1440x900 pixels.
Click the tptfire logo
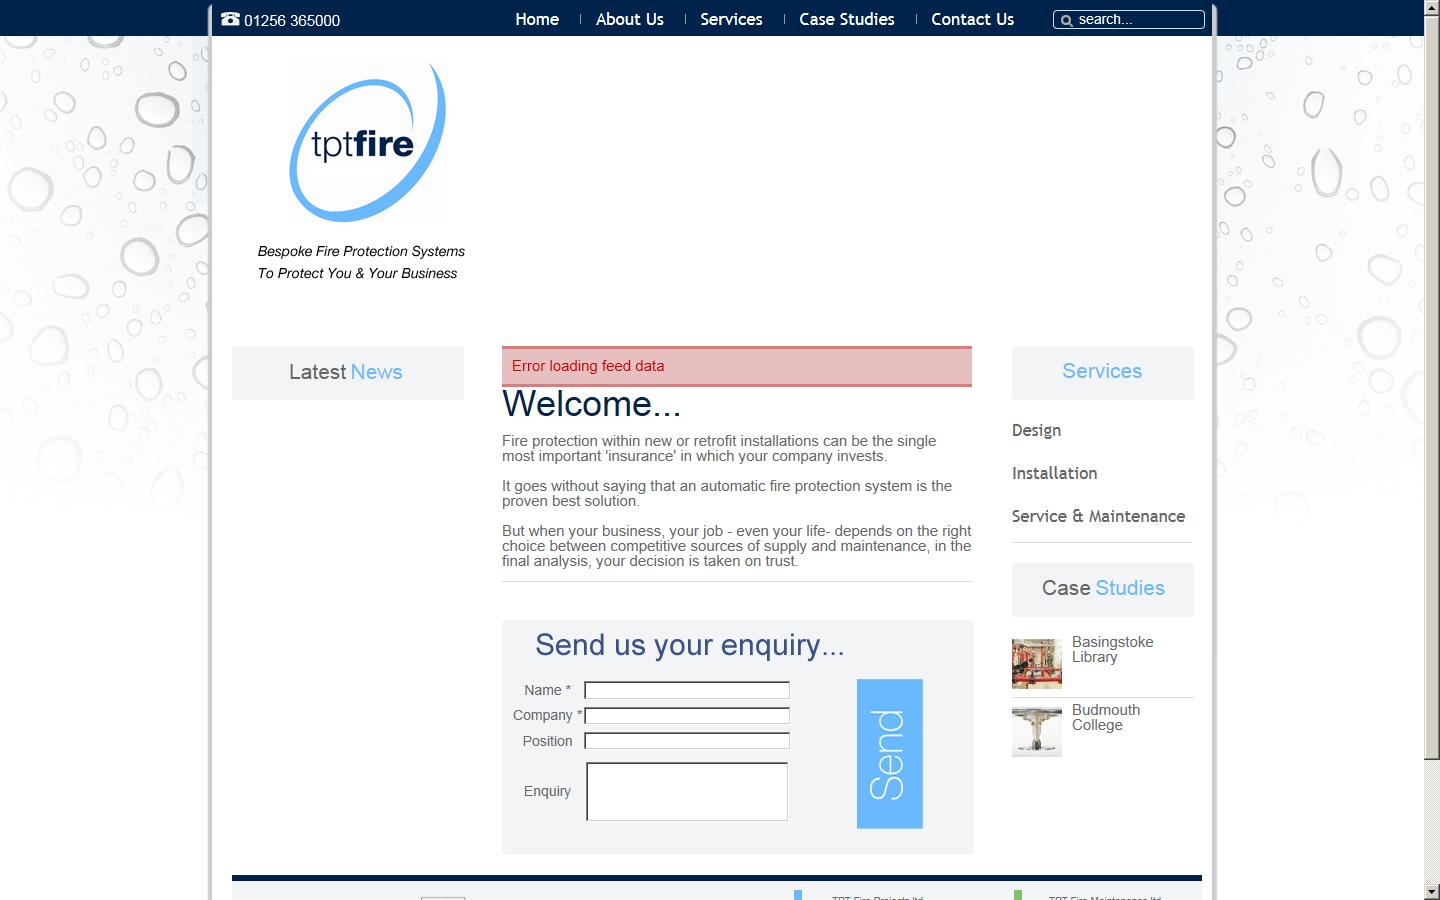pyautogui.click(x=366, y=142)
